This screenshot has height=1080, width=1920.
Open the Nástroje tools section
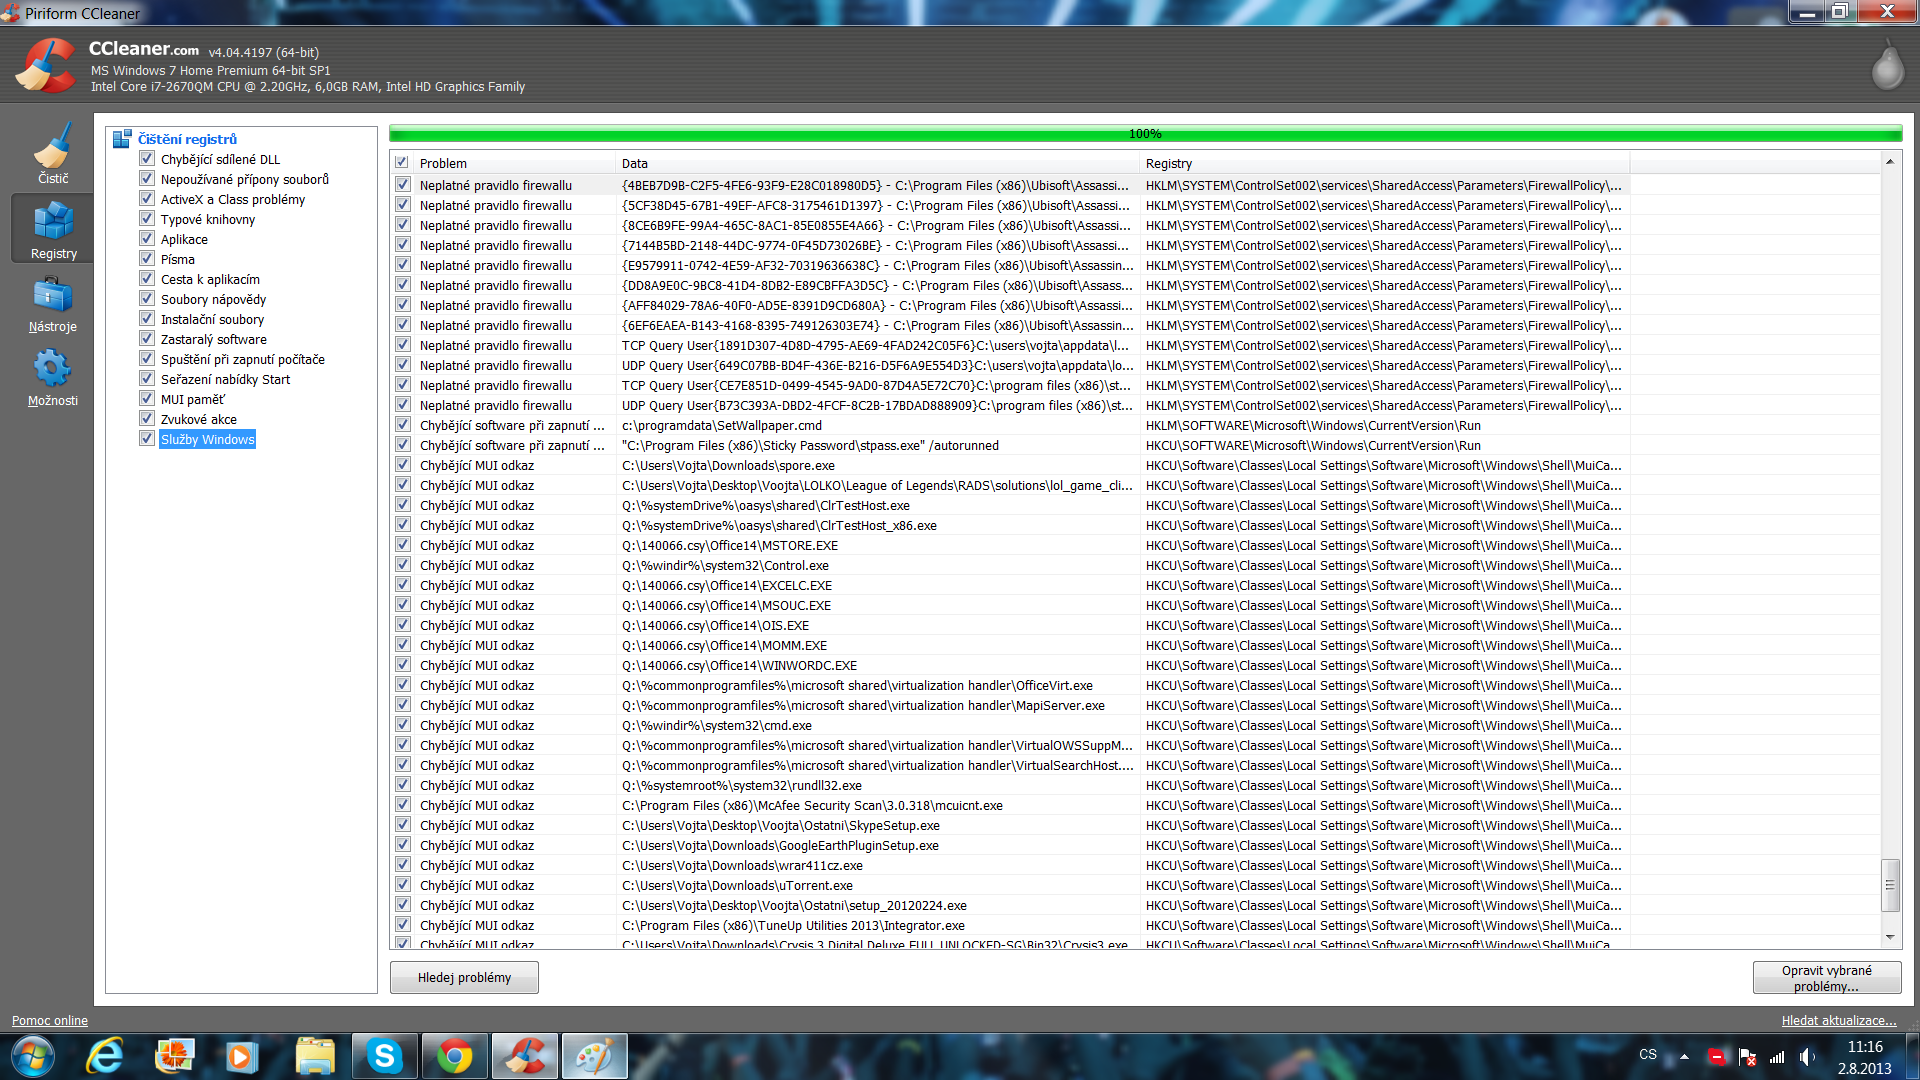(x=53, y=304)
